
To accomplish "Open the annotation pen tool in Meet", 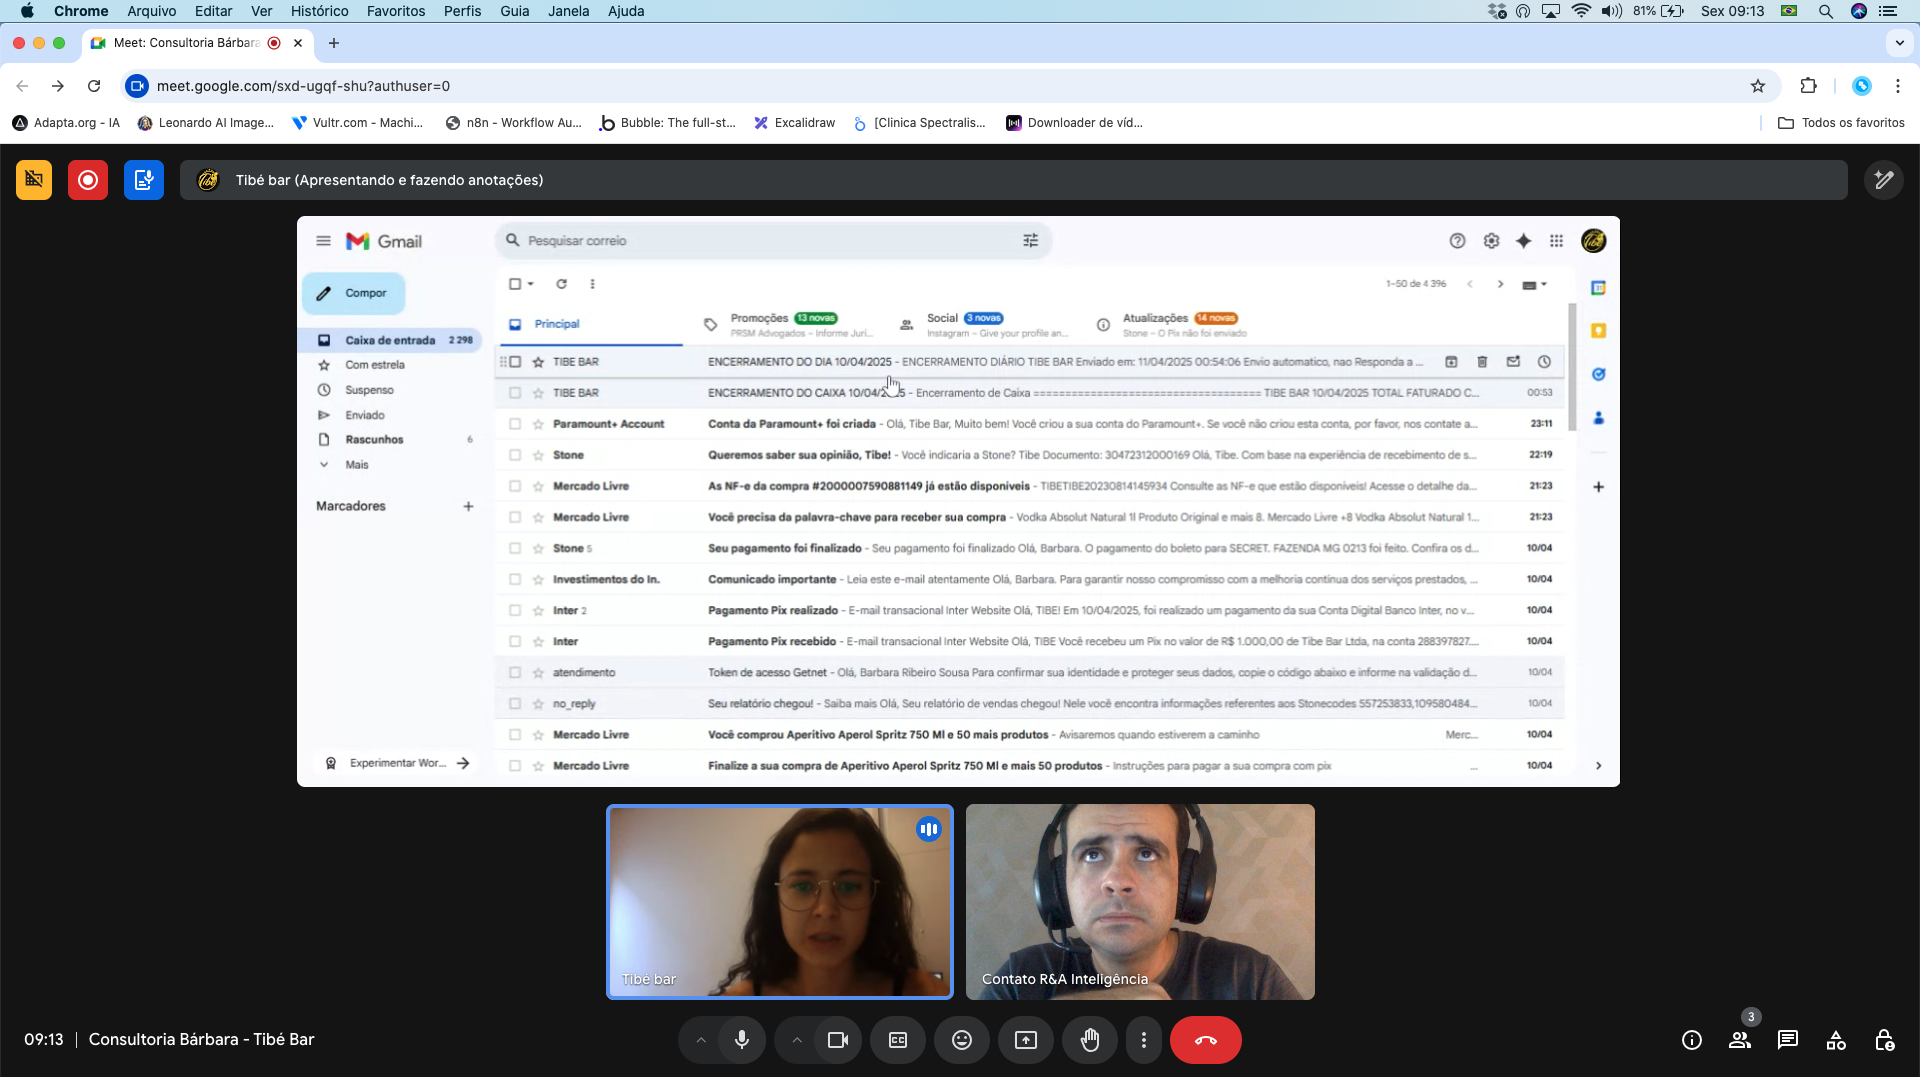I will click(x=1884, y=180).
